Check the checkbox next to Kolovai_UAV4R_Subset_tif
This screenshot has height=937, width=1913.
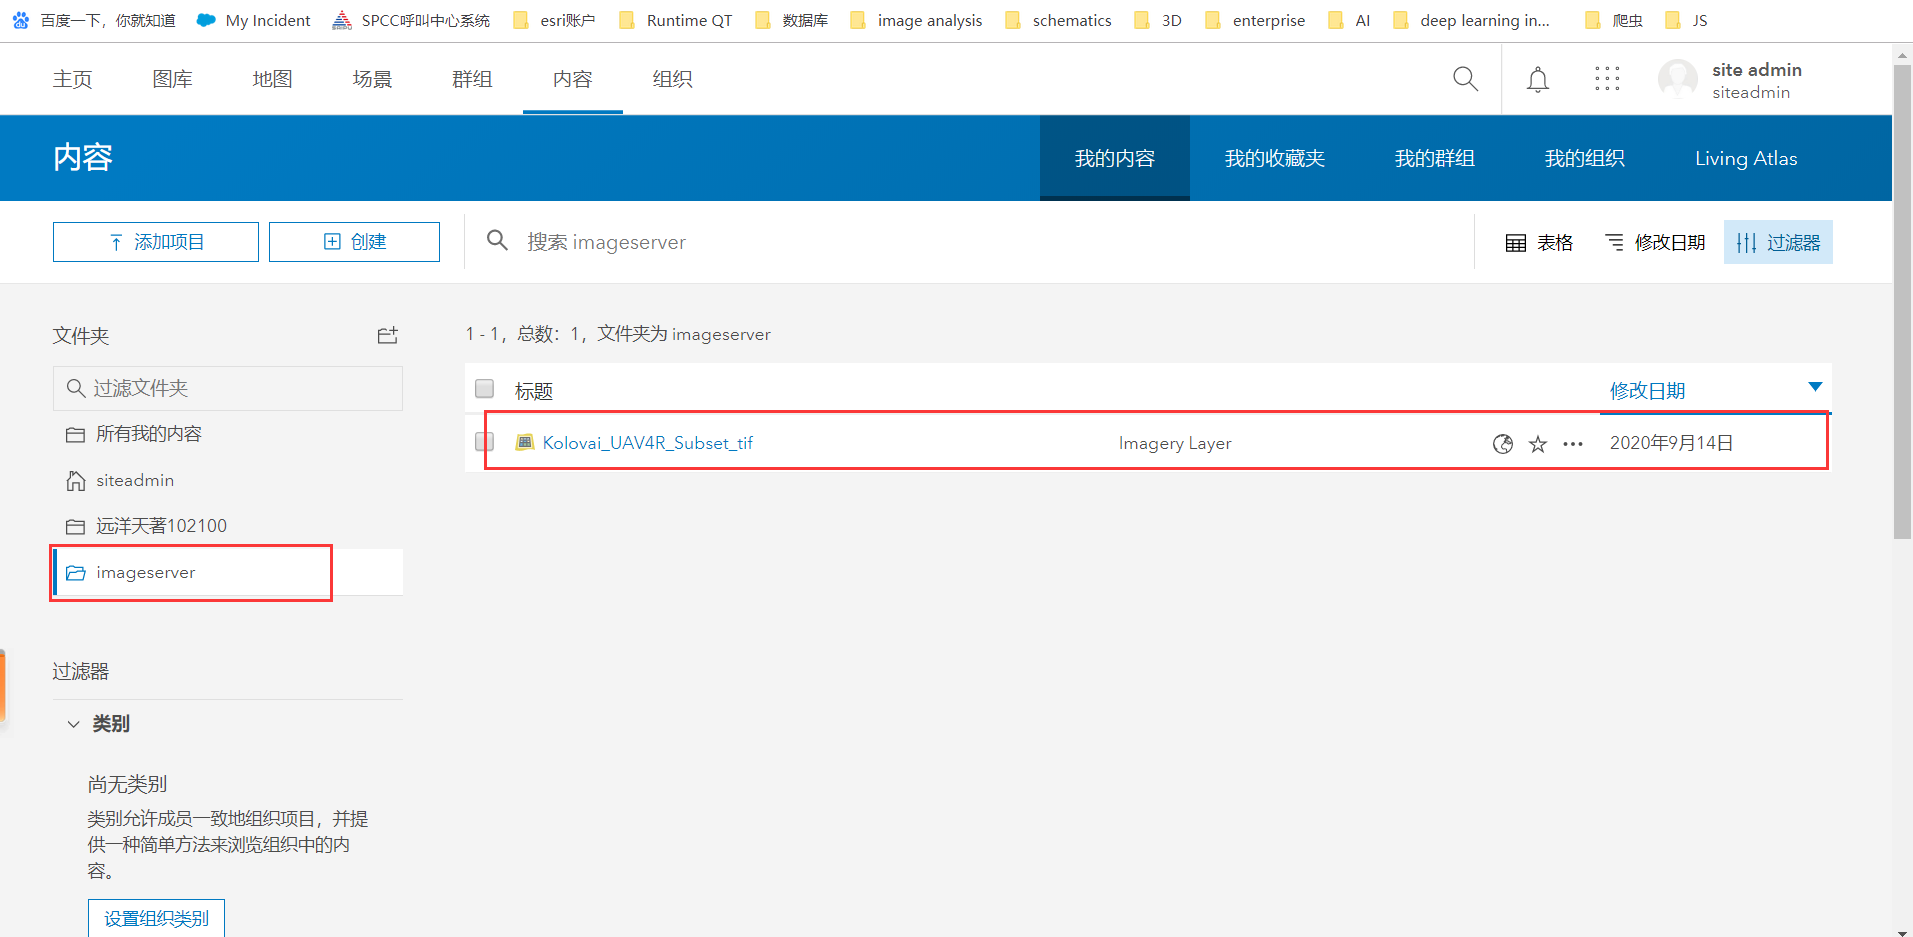click(x=484, y=441)
